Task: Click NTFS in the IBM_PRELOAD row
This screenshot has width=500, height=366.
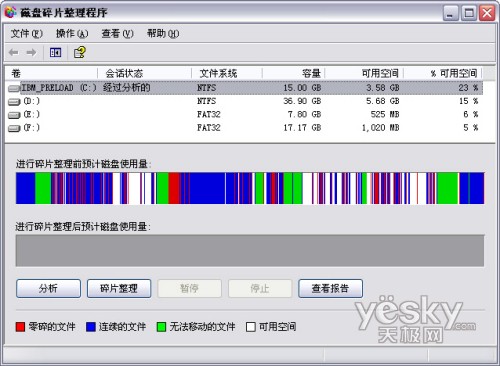Action: [206, 88]
